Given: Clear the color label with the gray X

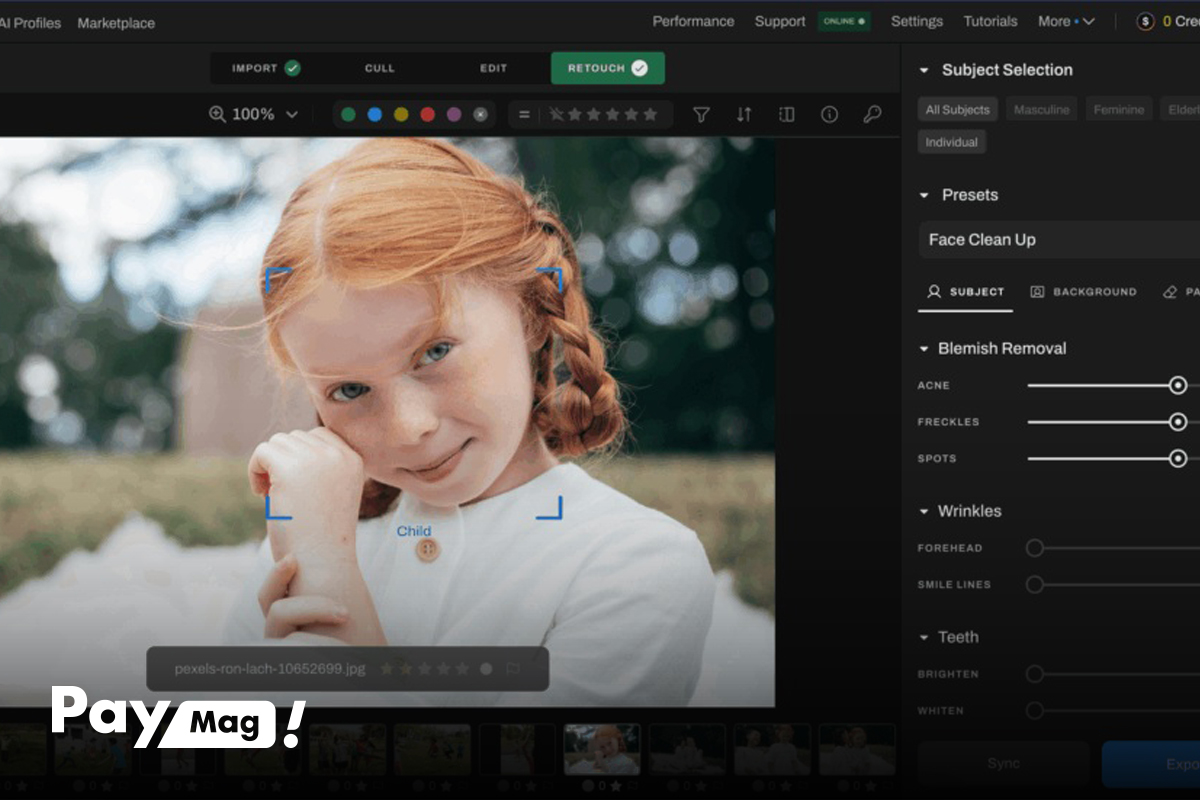Looking at the screenshot, I should (480, 115).
